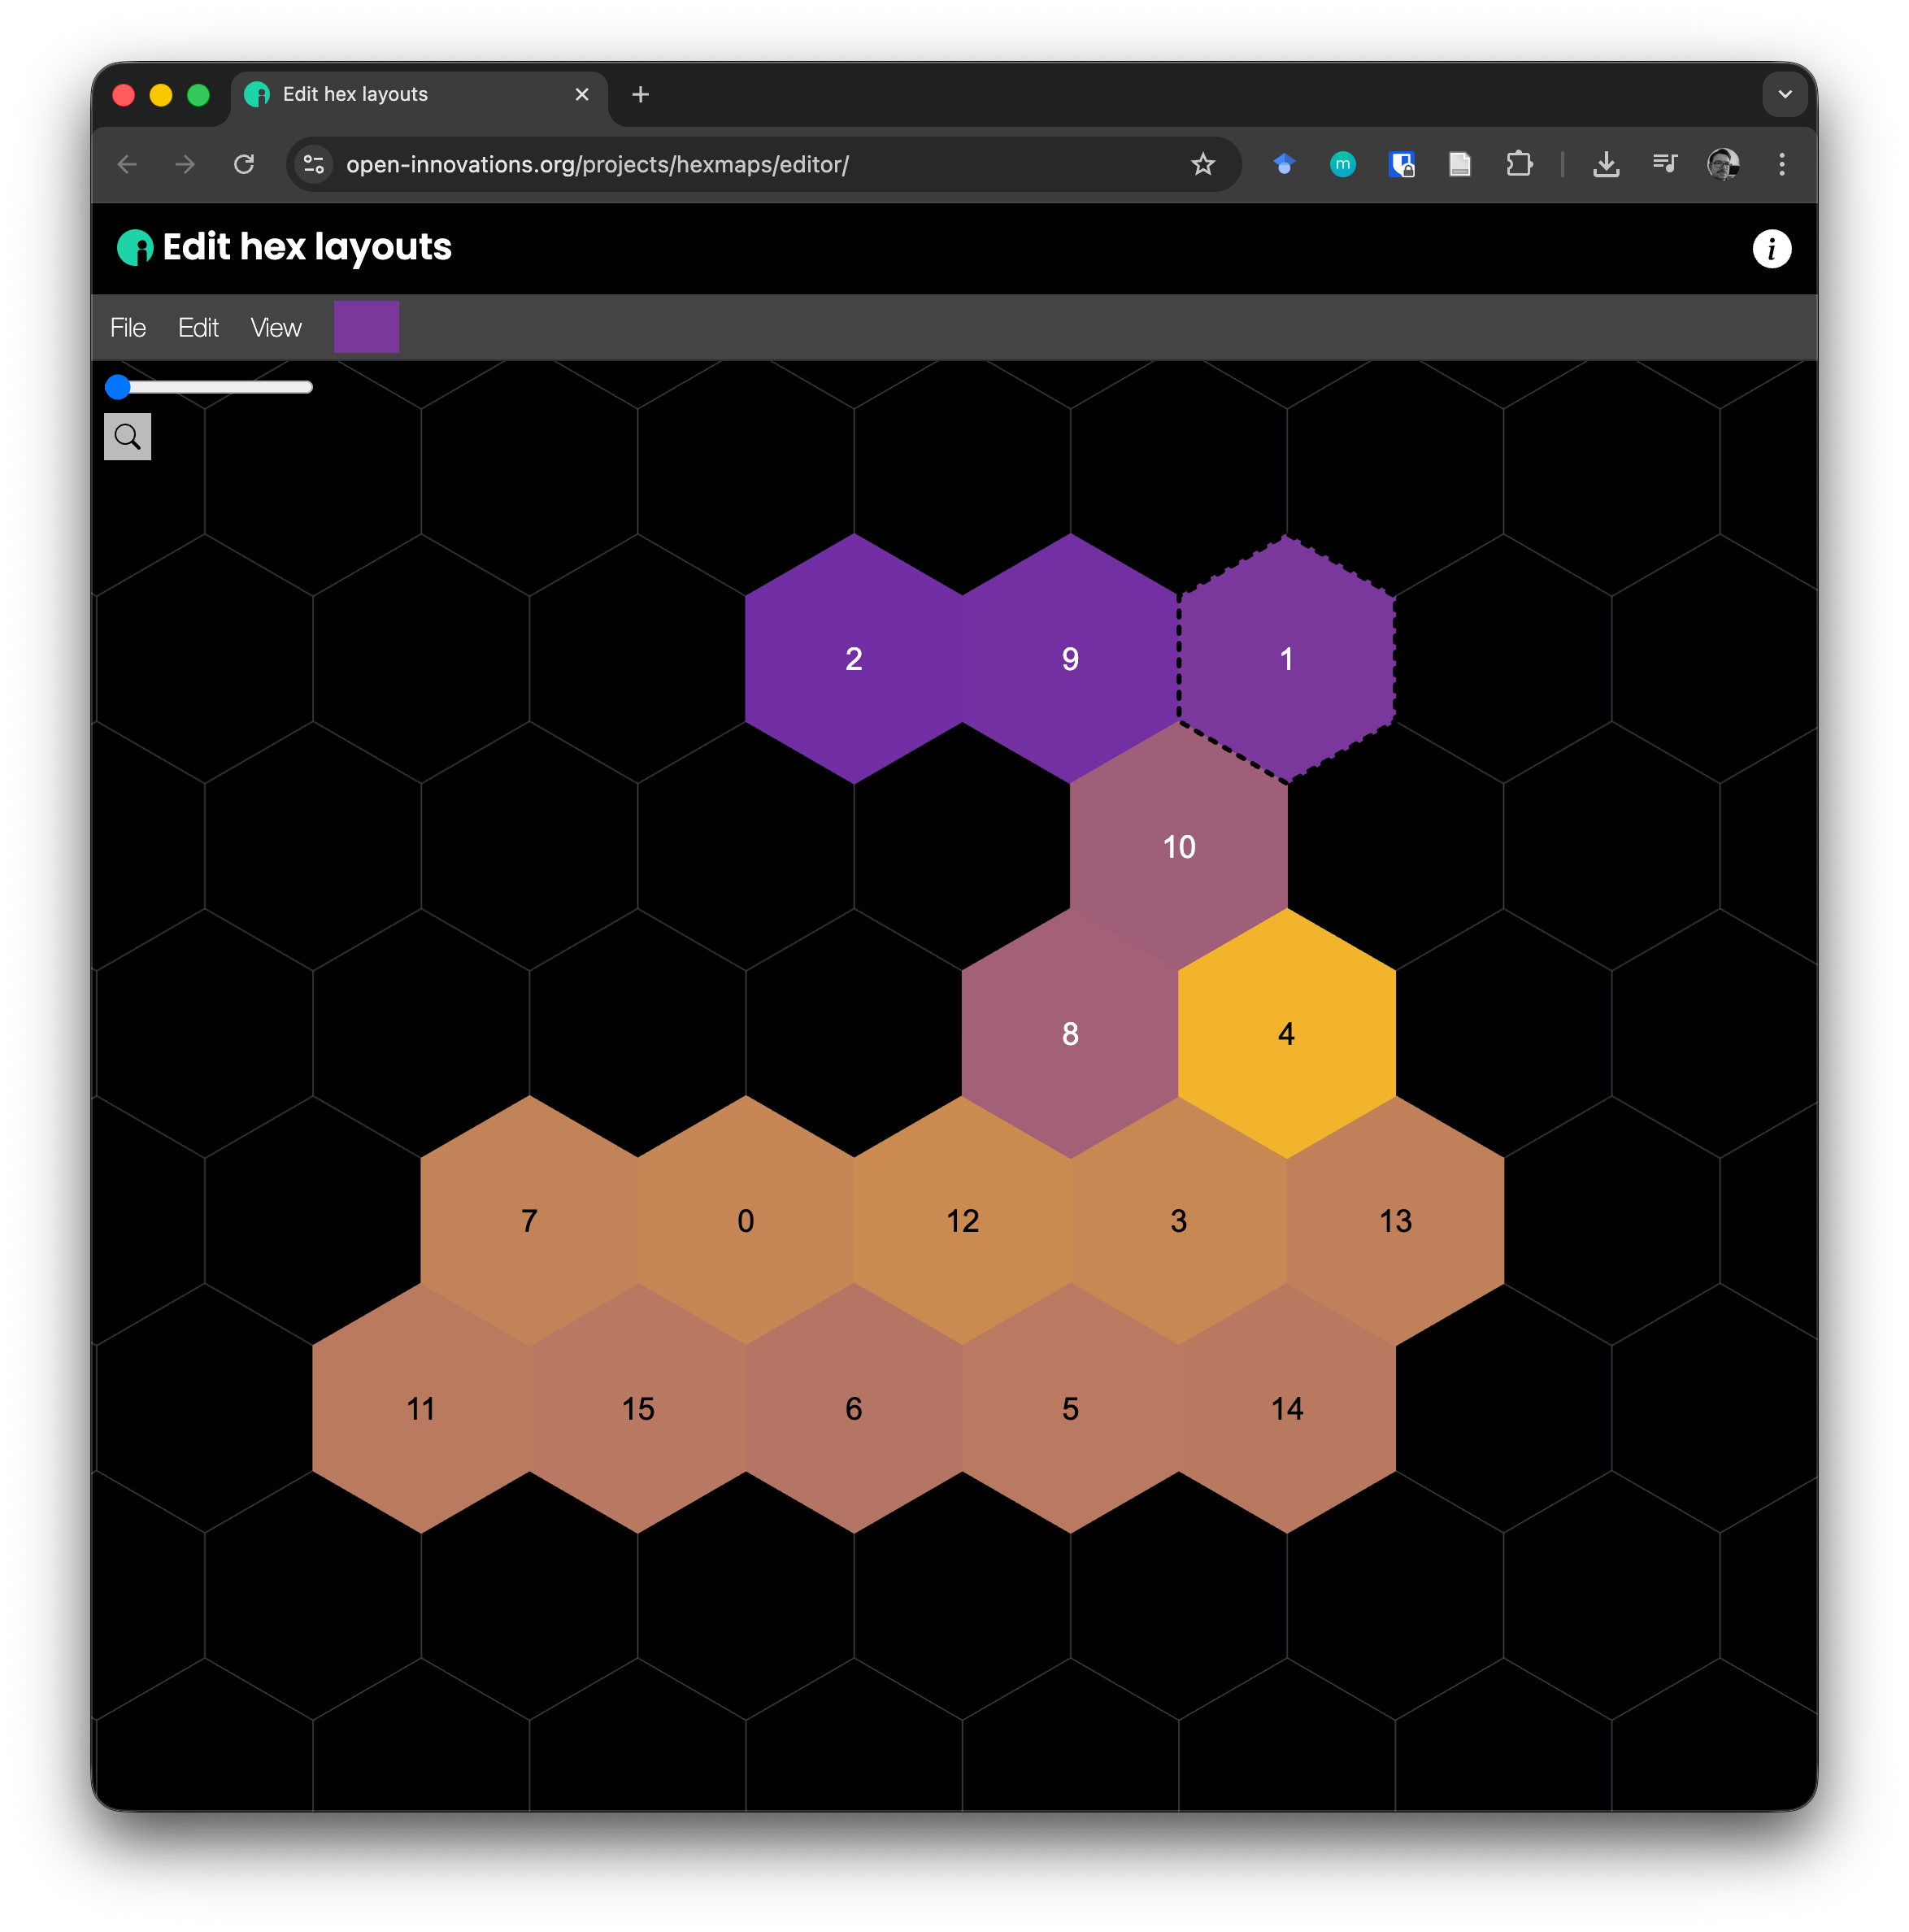The height and width of the screenshot is (1932, 1909).
Task: Bookmark page with star icon
Action: click(x=1202, y=164)
